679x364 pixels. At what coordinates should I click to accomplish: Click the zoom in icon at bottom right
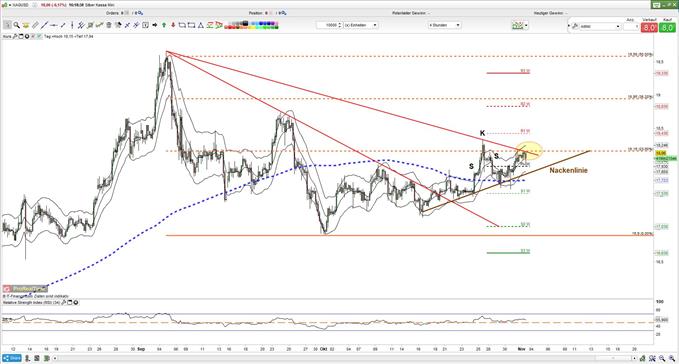pos(662,358)
